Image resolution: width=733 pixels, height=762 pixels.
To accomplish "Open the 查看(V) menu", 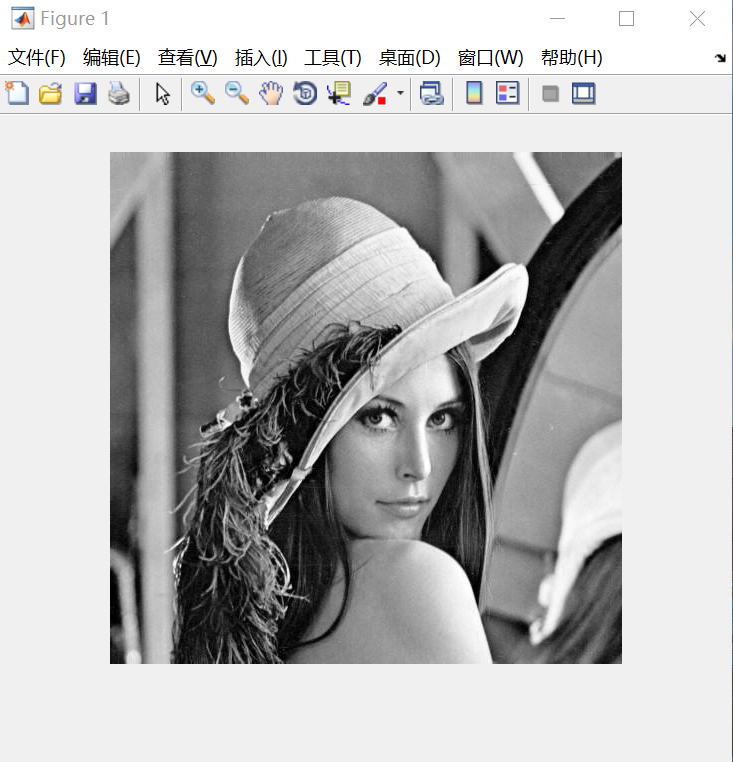I will (x=188, y=58).
